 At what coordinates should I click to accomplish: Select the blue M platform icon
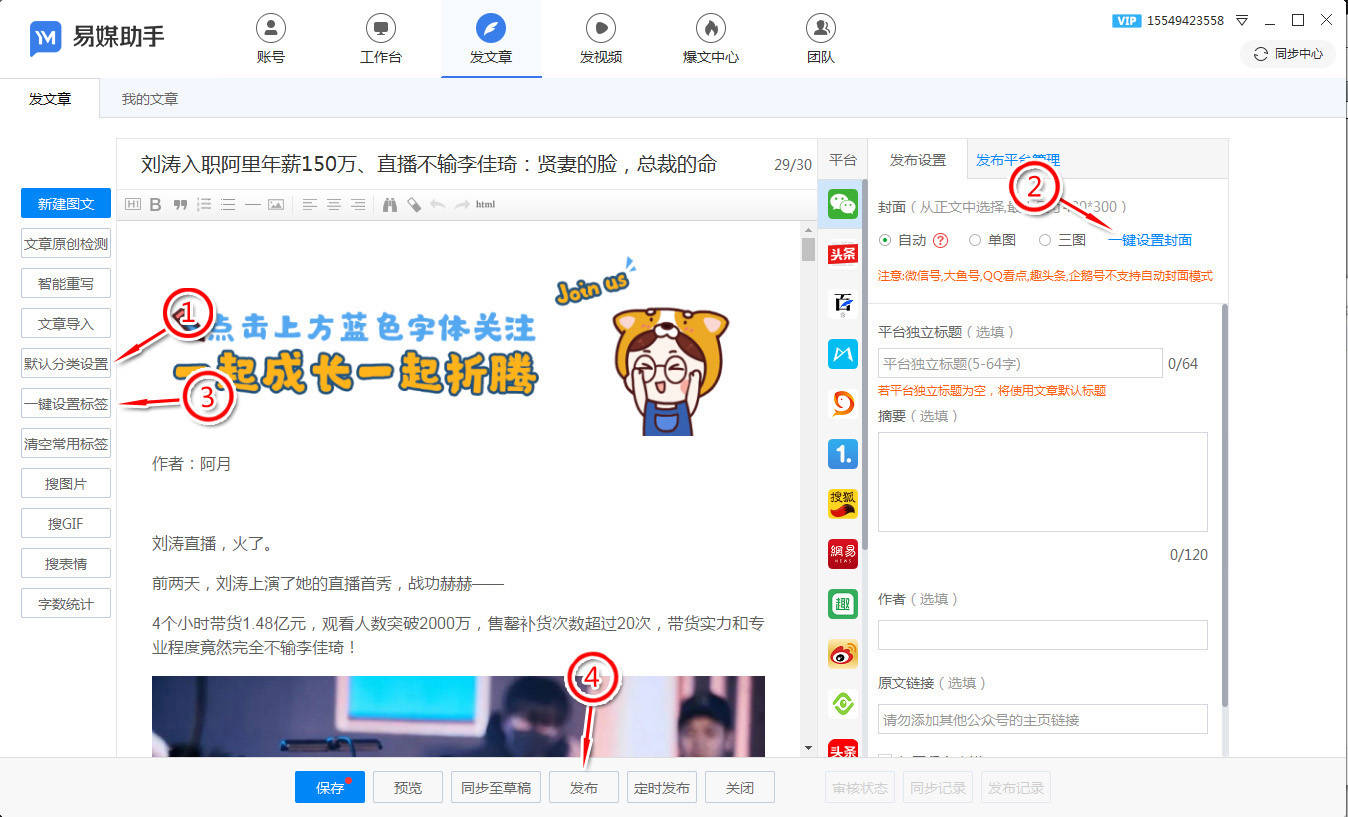(843, 353)
